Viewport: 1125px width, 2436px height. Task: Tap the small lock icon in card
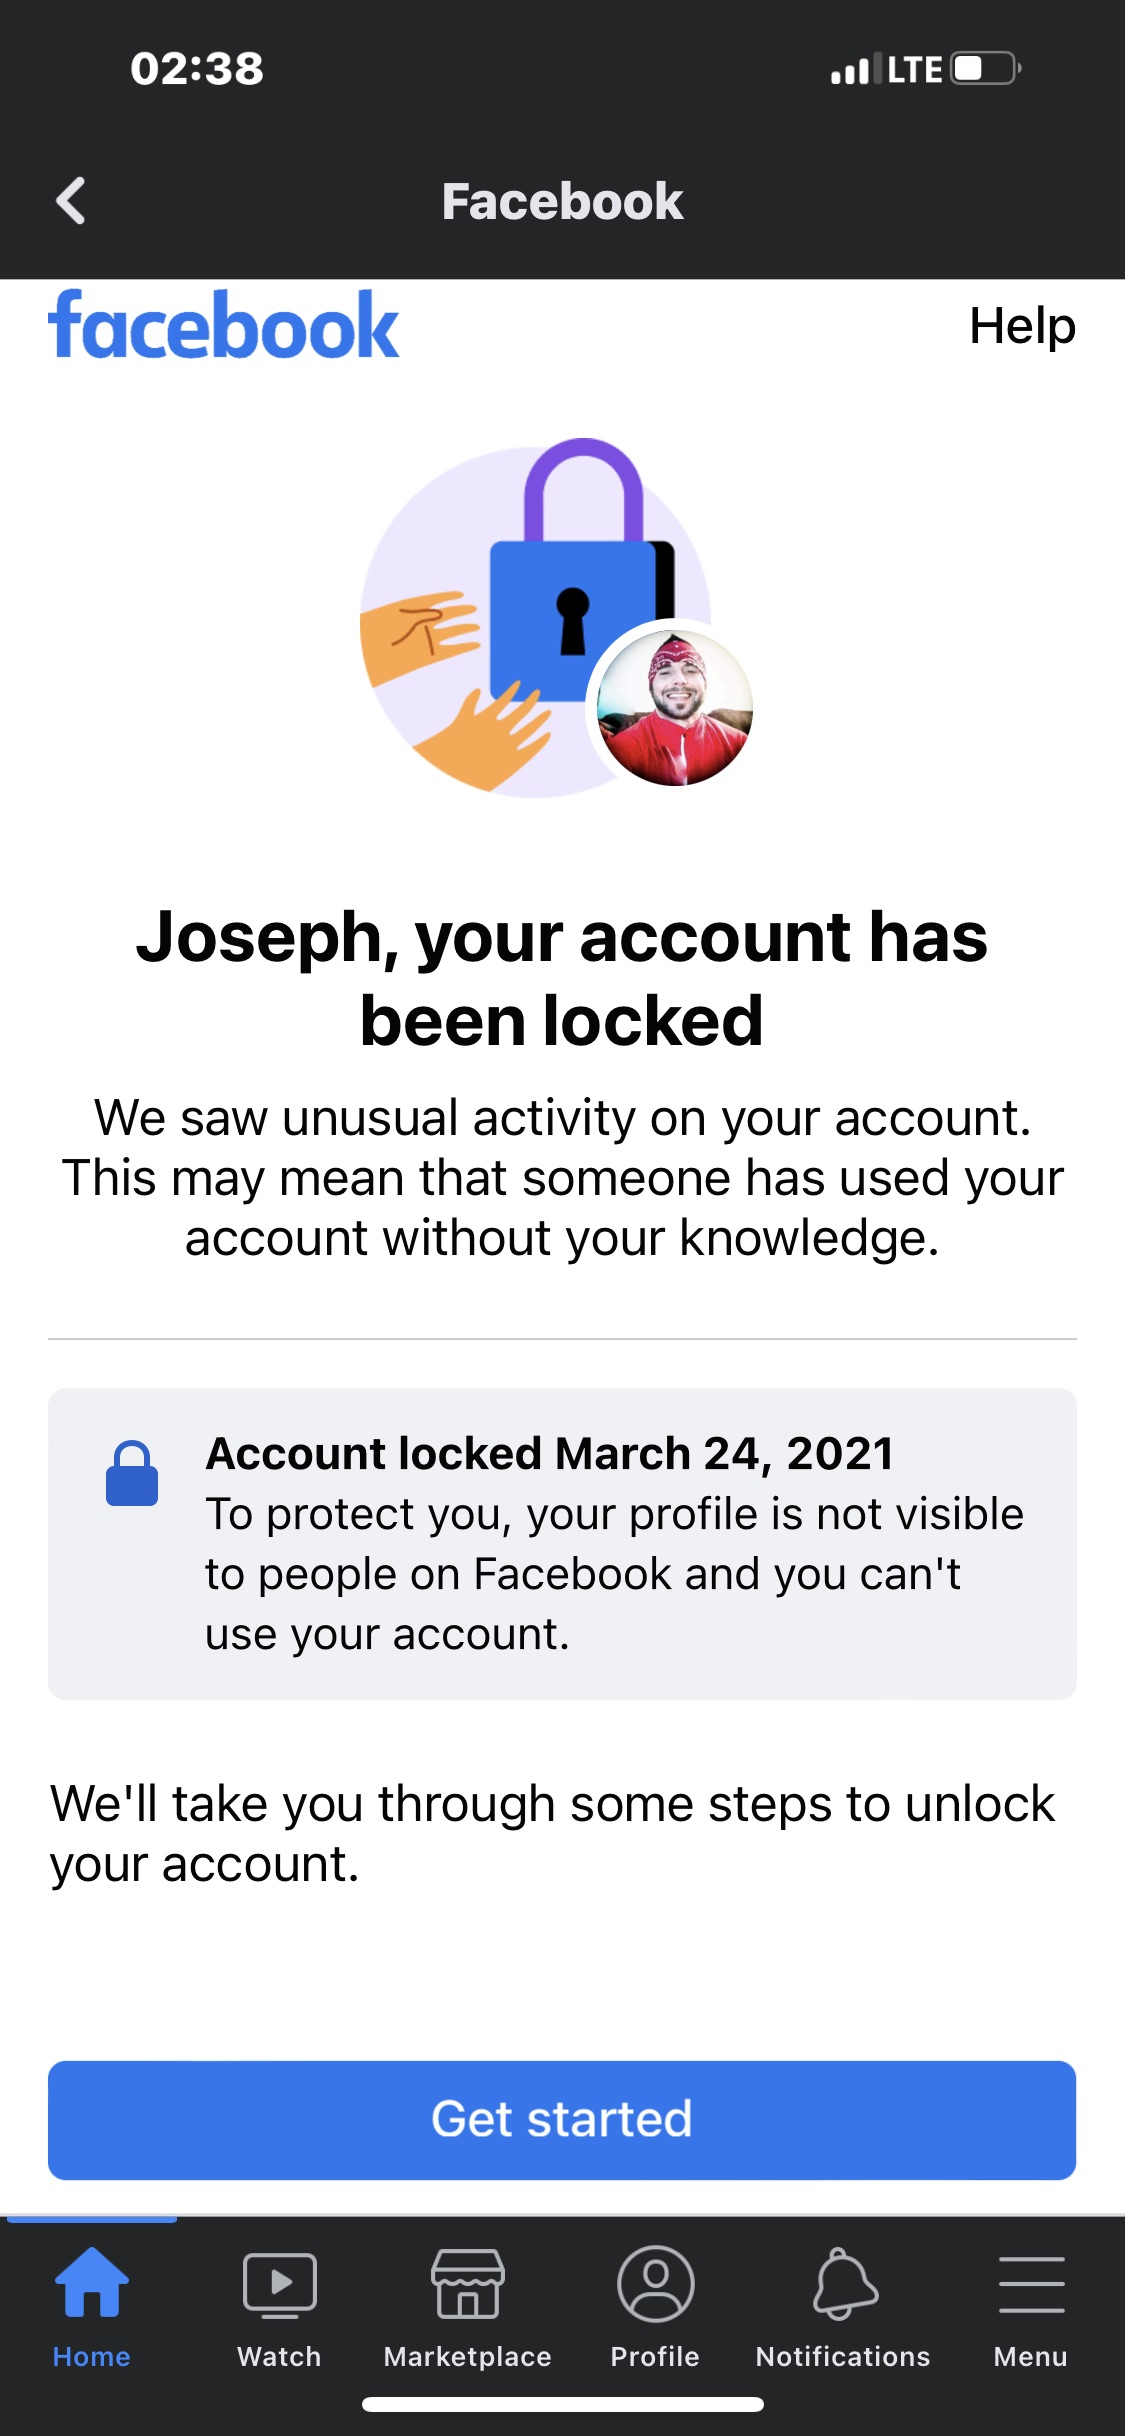click(x=132, y=1473)
